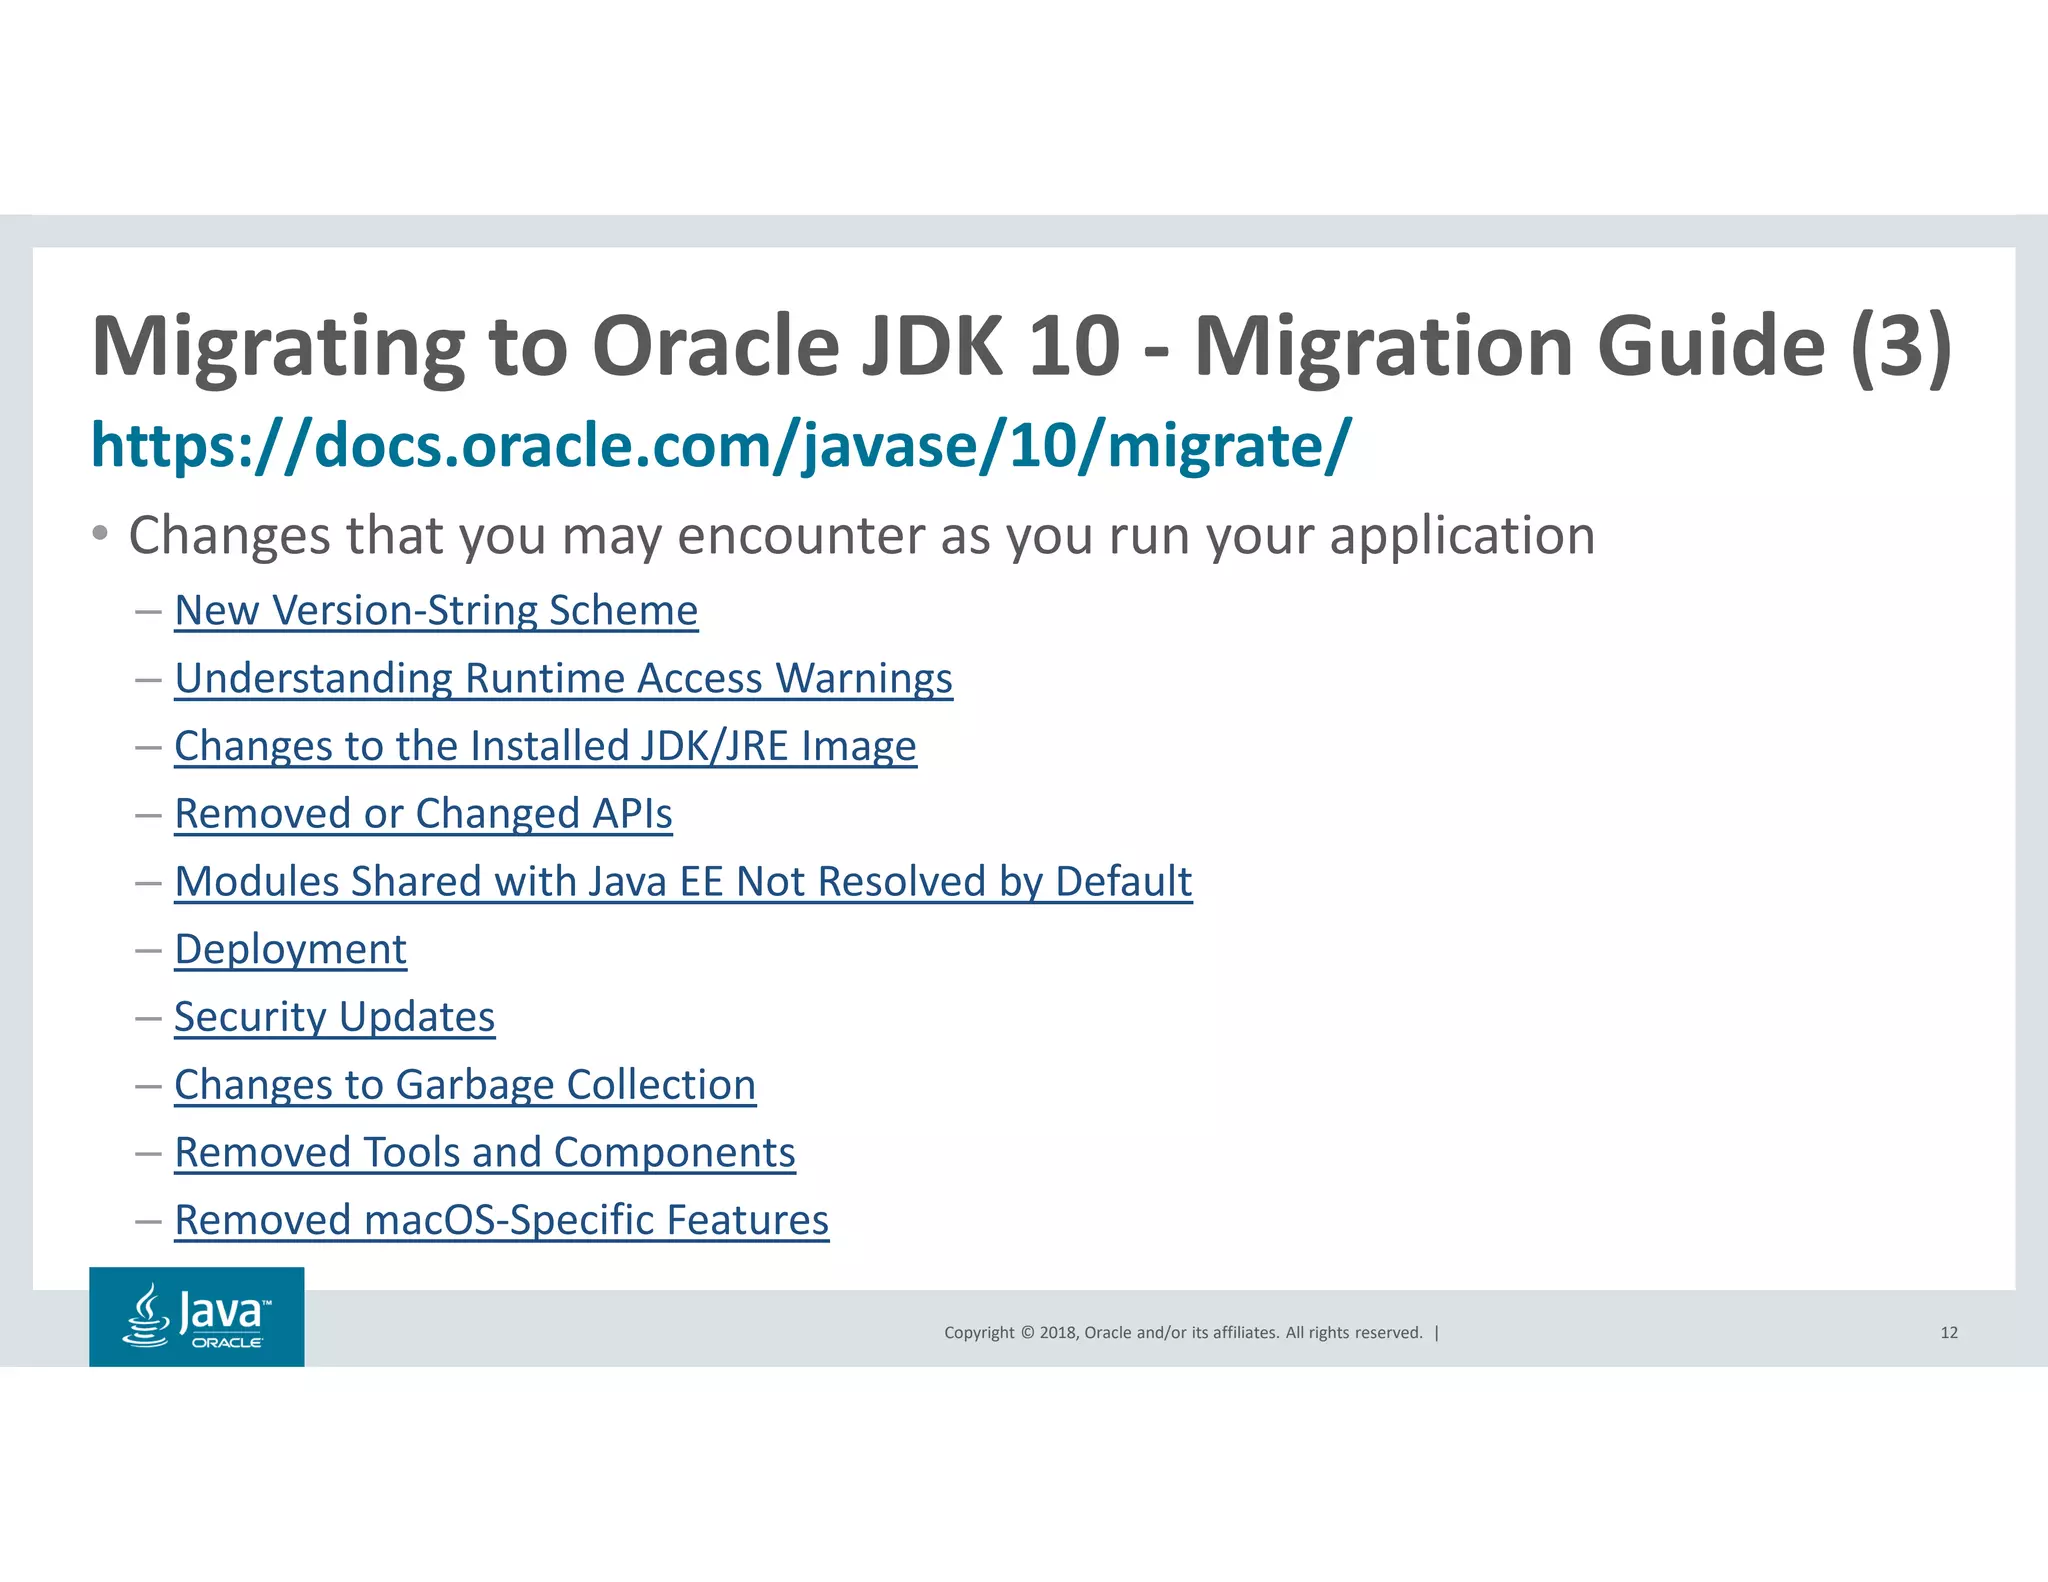Open the Removed or Changed APIs link
The width and height of the screenshot is (2048, 1582).
pos(423,813)
